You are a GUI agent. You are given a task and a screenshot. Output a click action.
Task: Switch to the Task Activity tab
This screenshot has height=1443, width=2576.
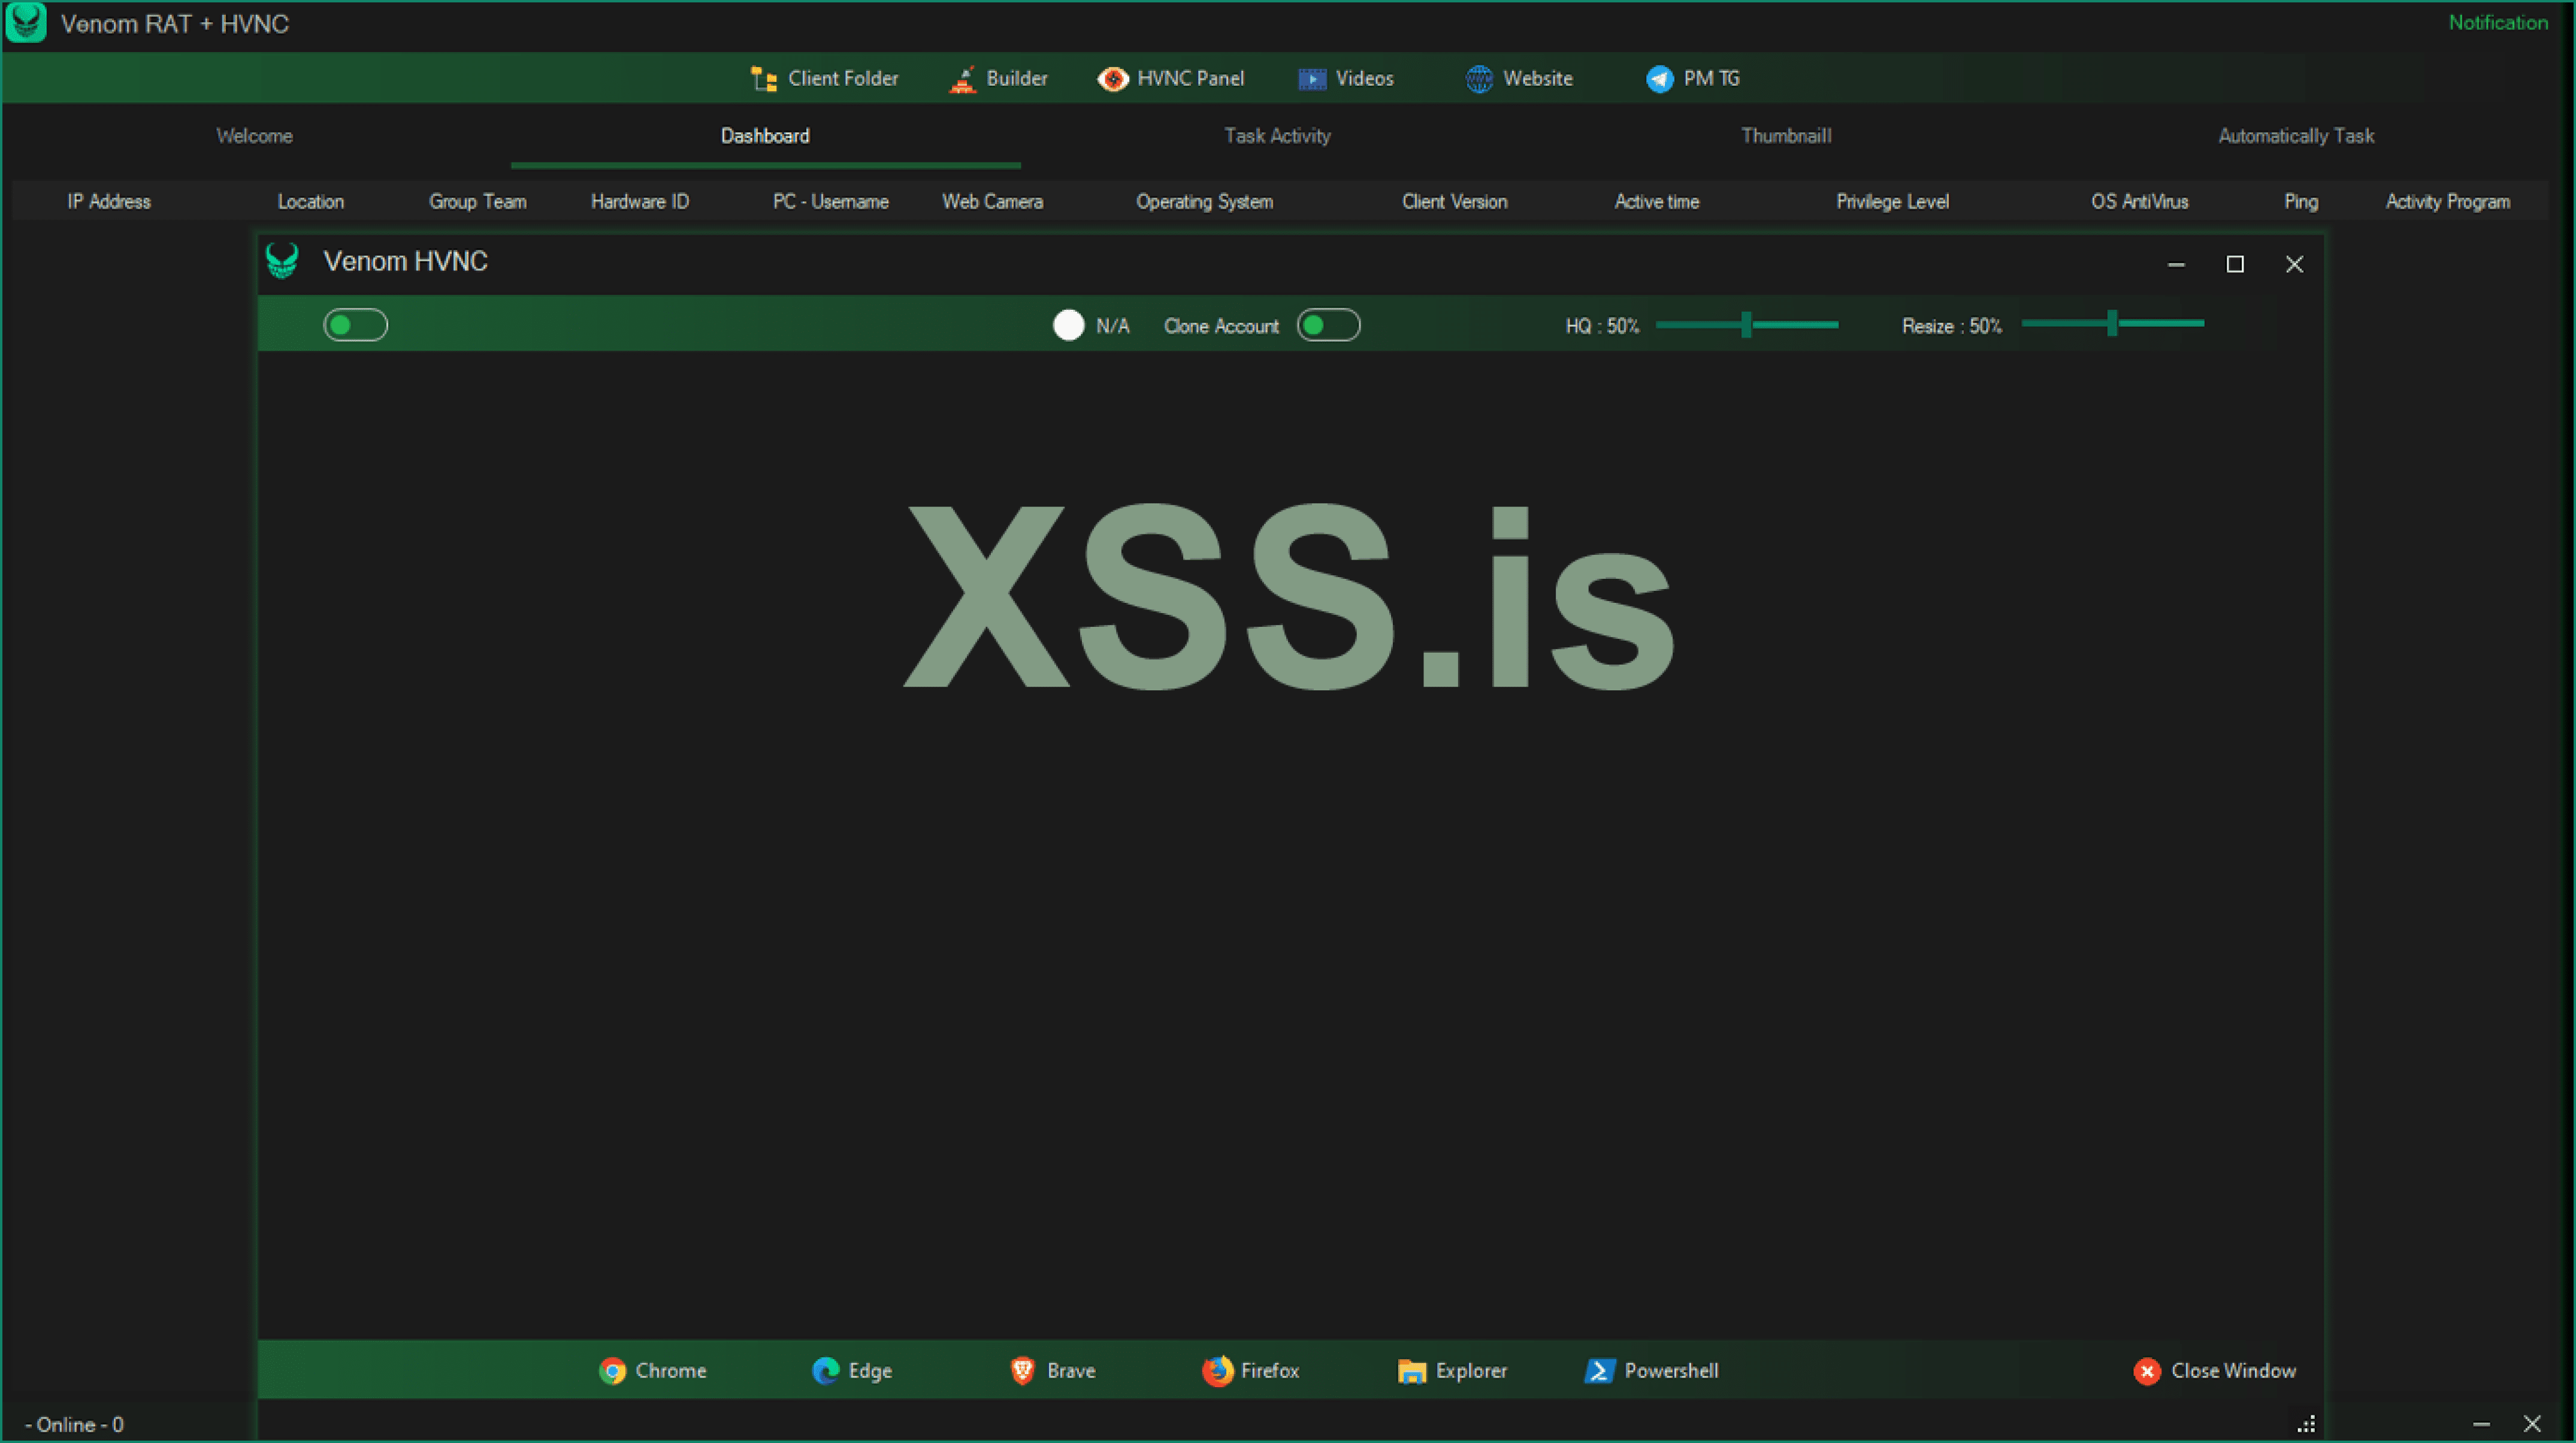tap(1277, 136)
